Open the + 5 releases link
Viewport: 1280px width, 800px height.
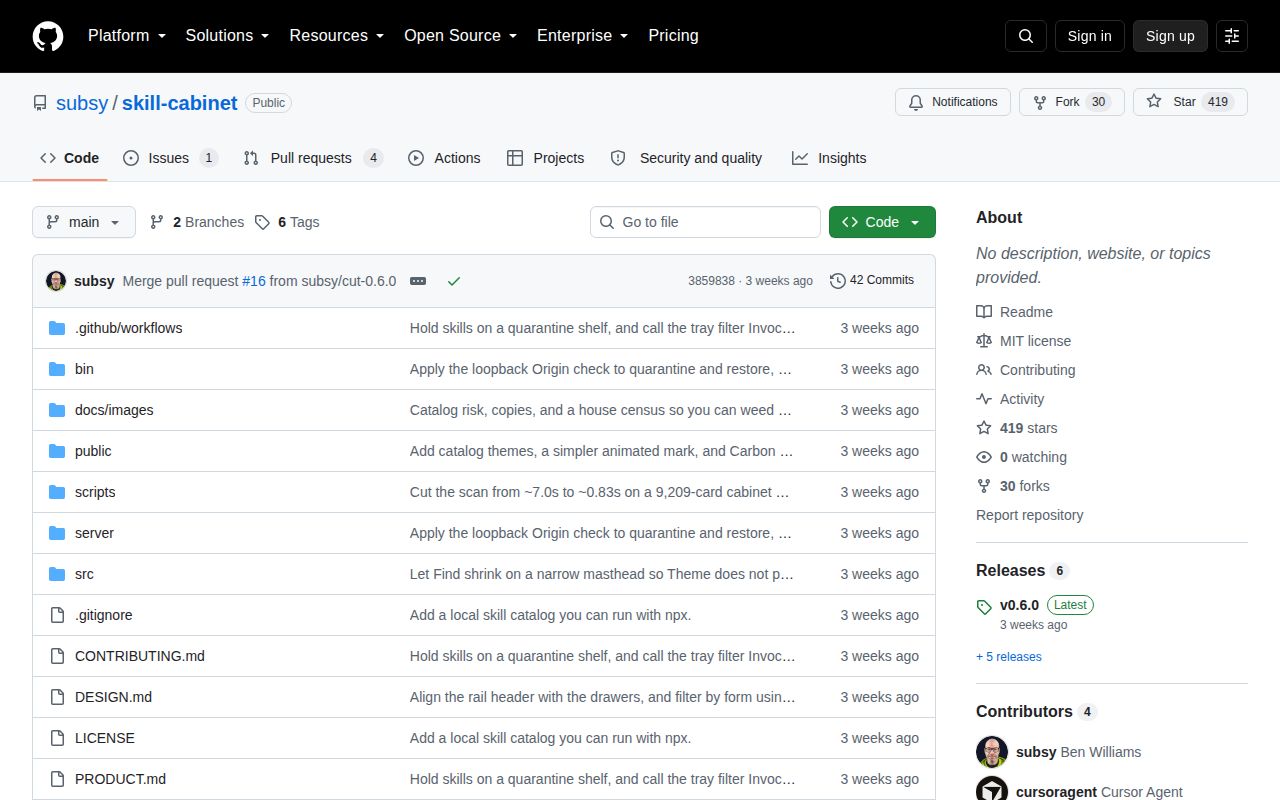tap(1009, 657)
